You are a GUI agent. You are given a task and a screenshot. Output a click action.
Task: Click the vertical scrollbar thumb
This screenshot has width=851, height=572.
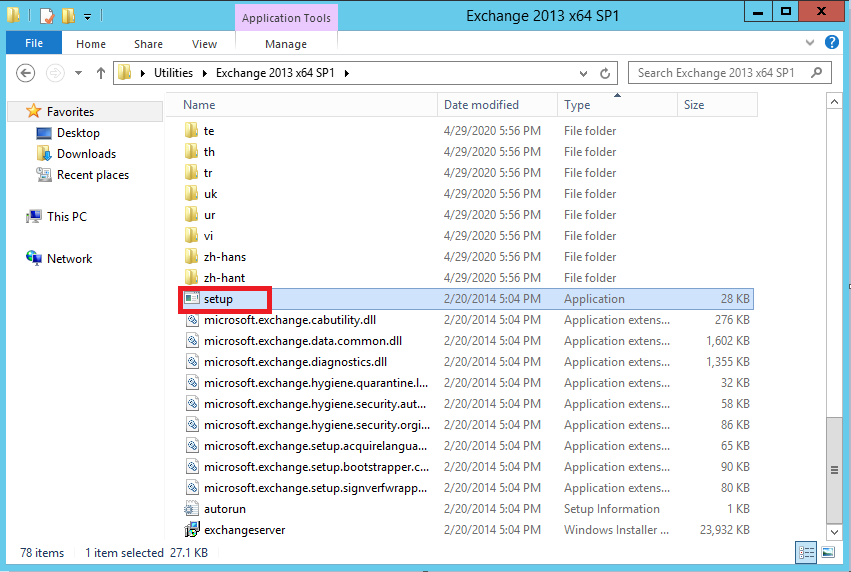tap(834, 470)
